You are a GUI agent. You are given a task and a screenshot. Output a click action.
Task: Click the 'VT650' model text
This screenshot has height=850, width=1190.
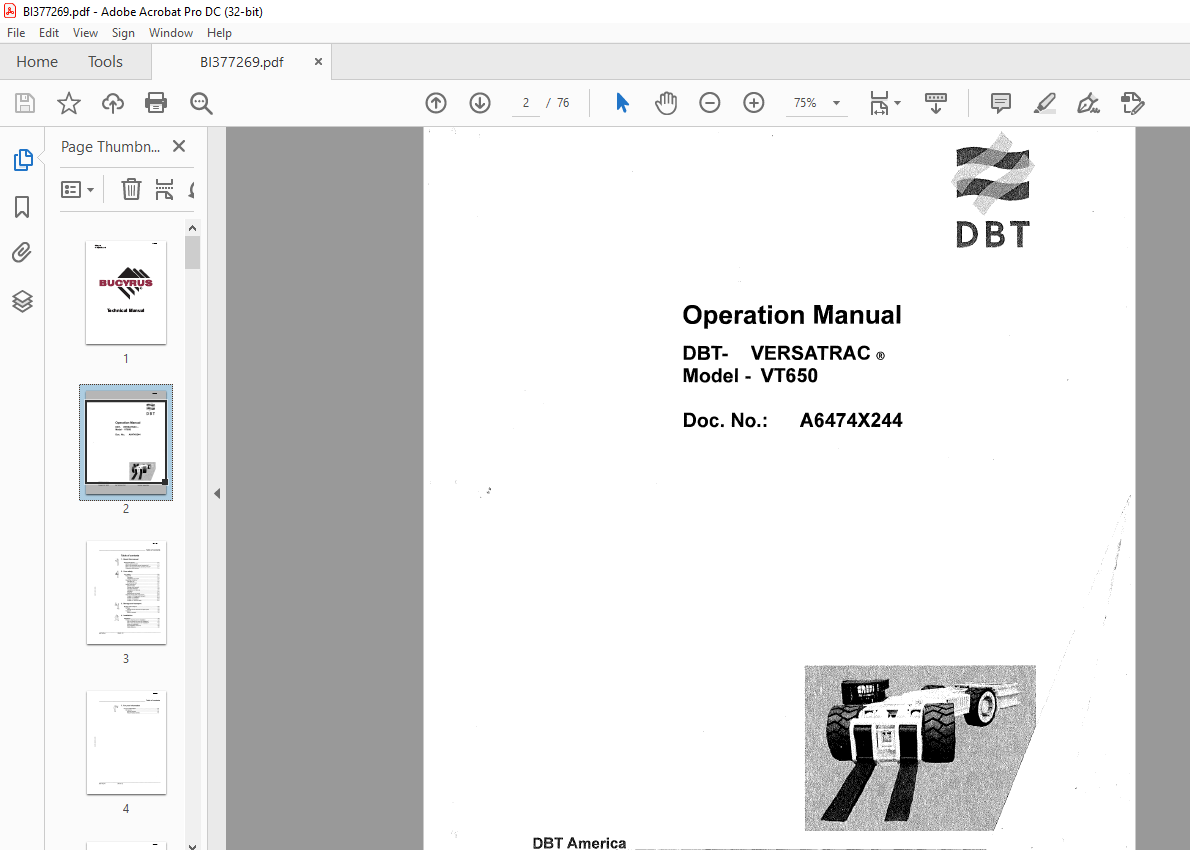(x=789, y=376)
